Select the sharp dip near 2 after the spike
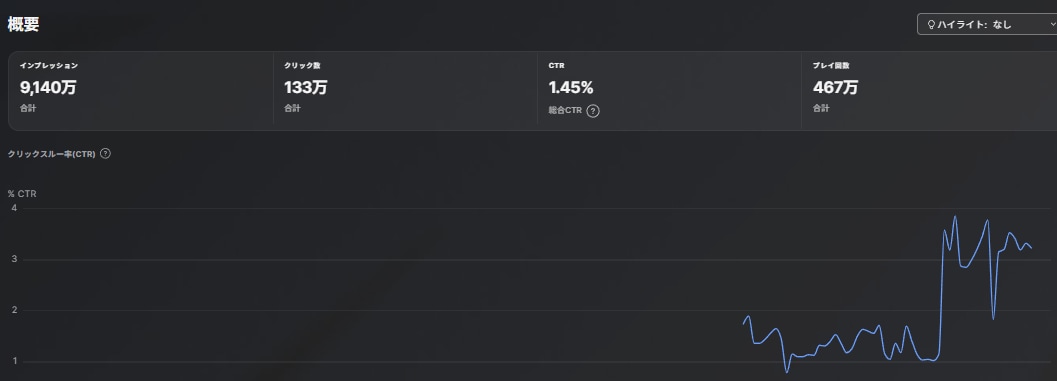 click(x=993, y=318)
